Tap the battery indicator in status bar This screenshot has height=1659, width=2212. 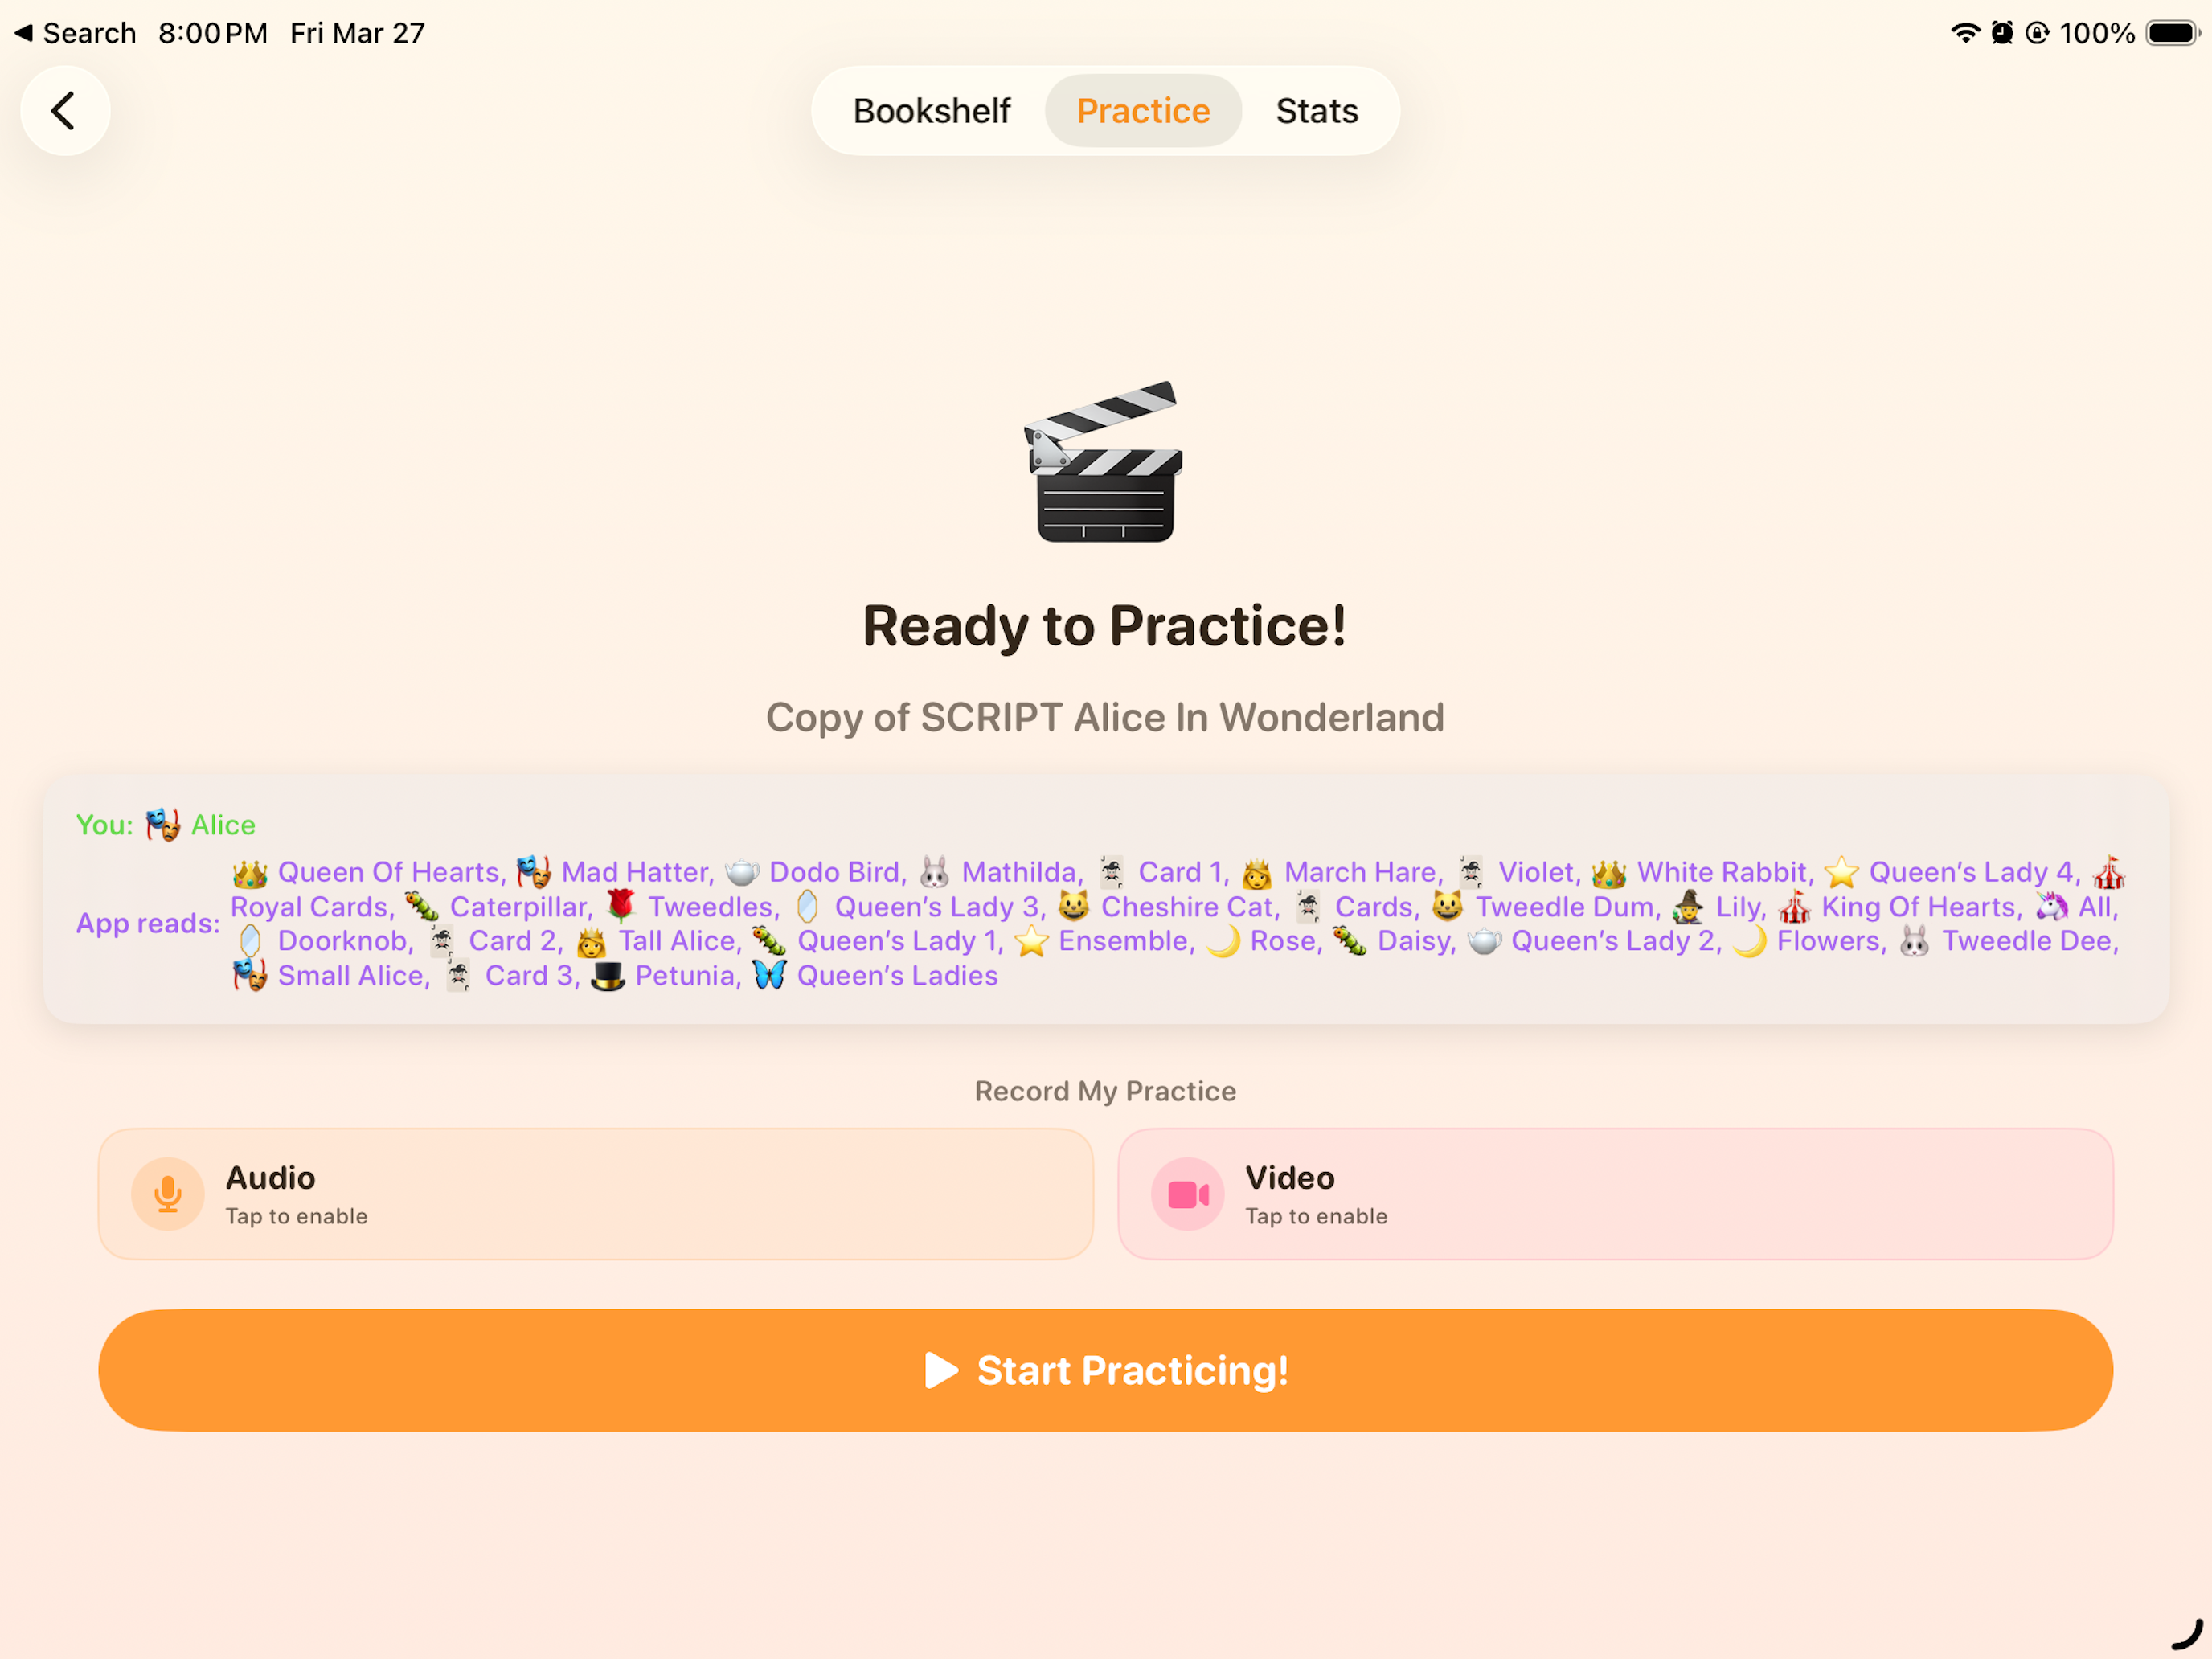coord(2172,33)
